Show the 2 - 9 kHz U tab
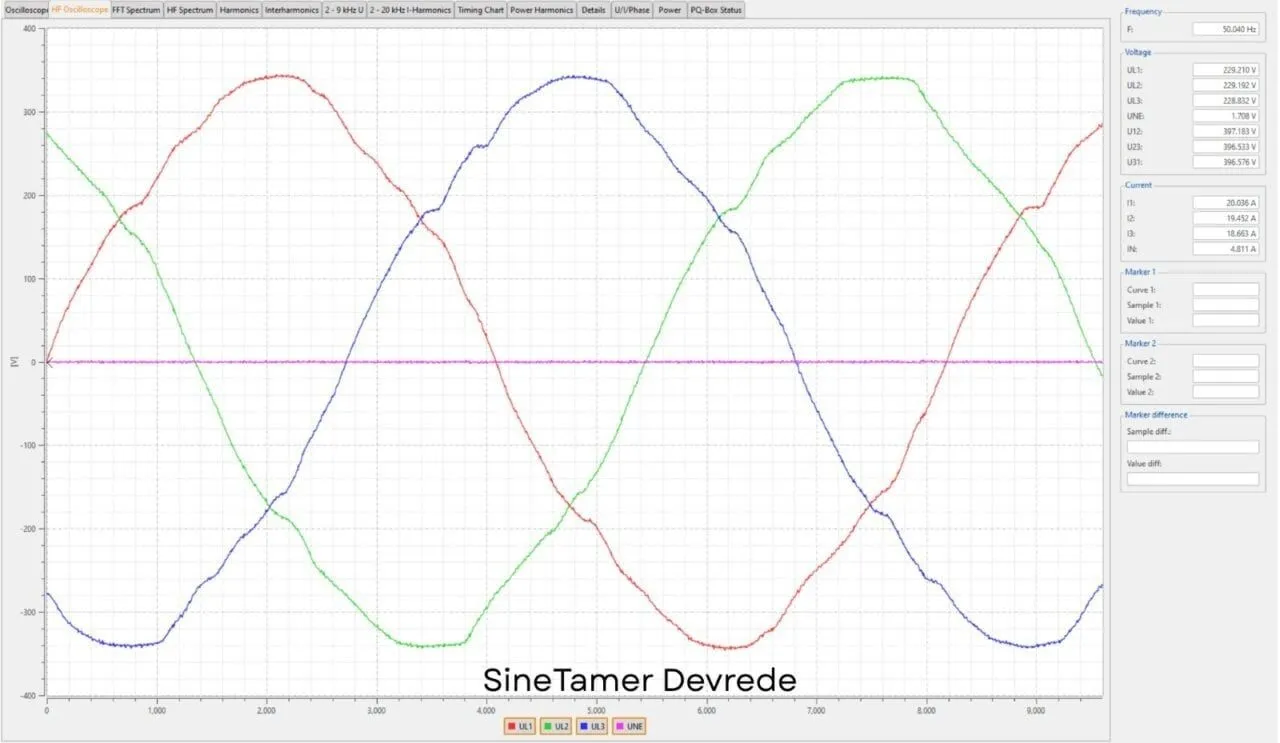Image resolution: width=1280 pixels, height=743 pixels. point(344,10)
